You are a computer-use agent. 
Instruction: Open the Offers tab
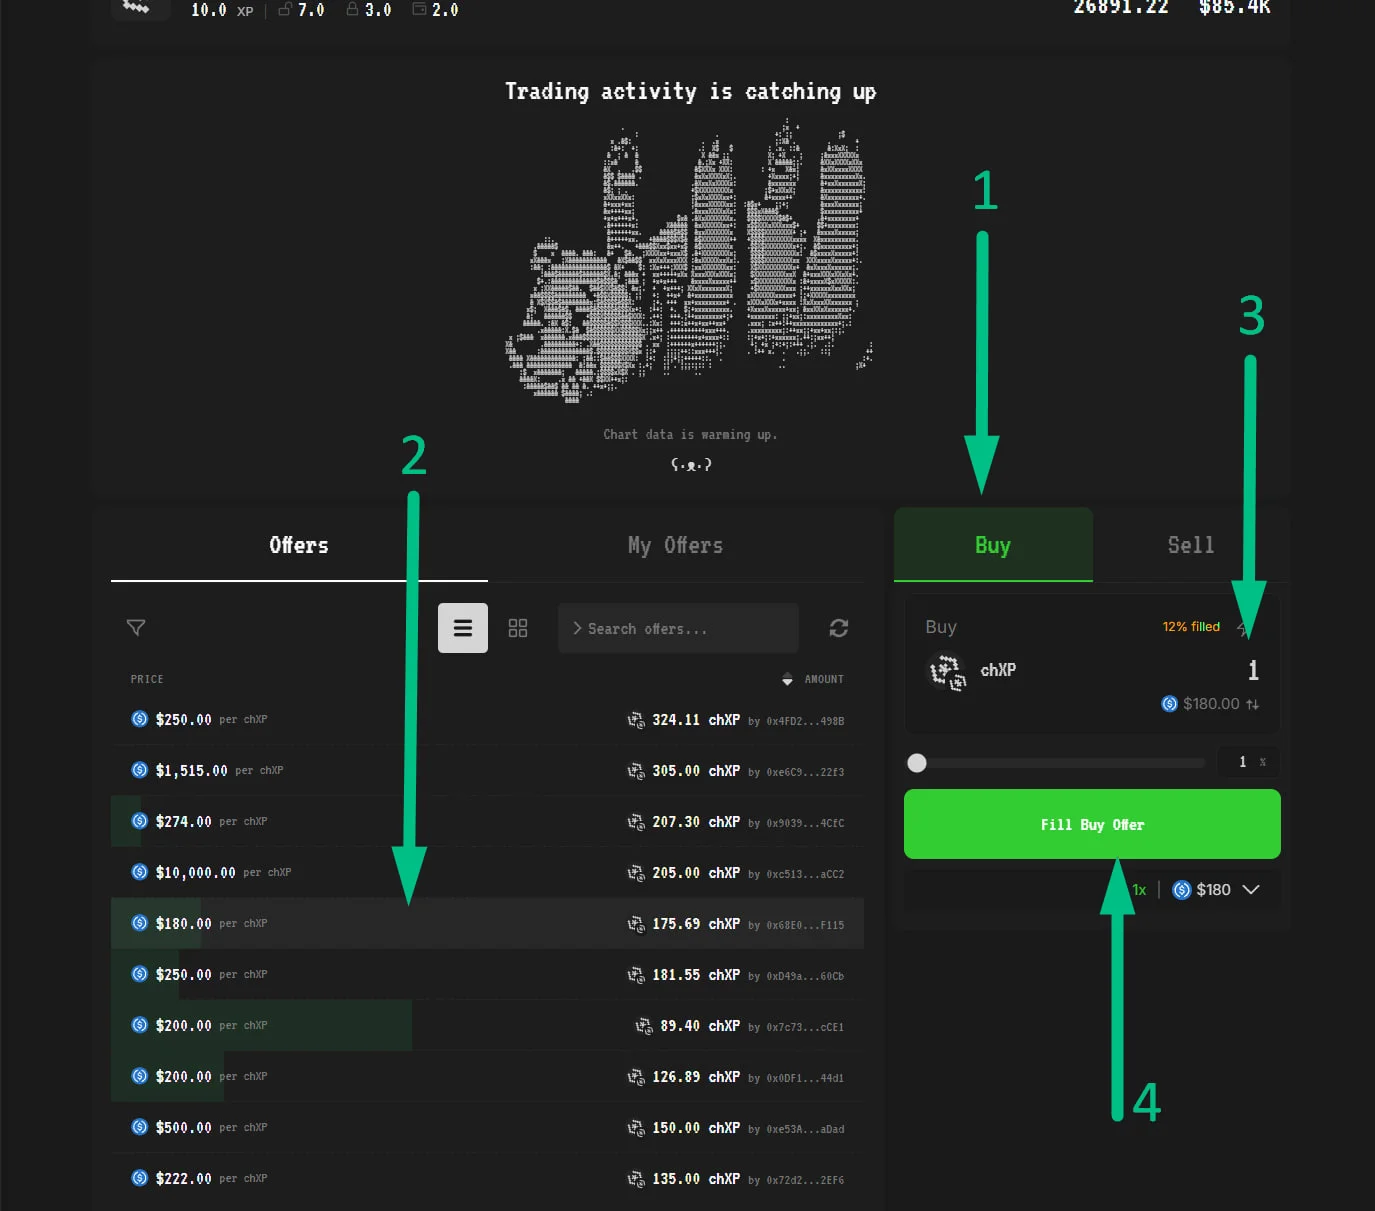(299, 545)
